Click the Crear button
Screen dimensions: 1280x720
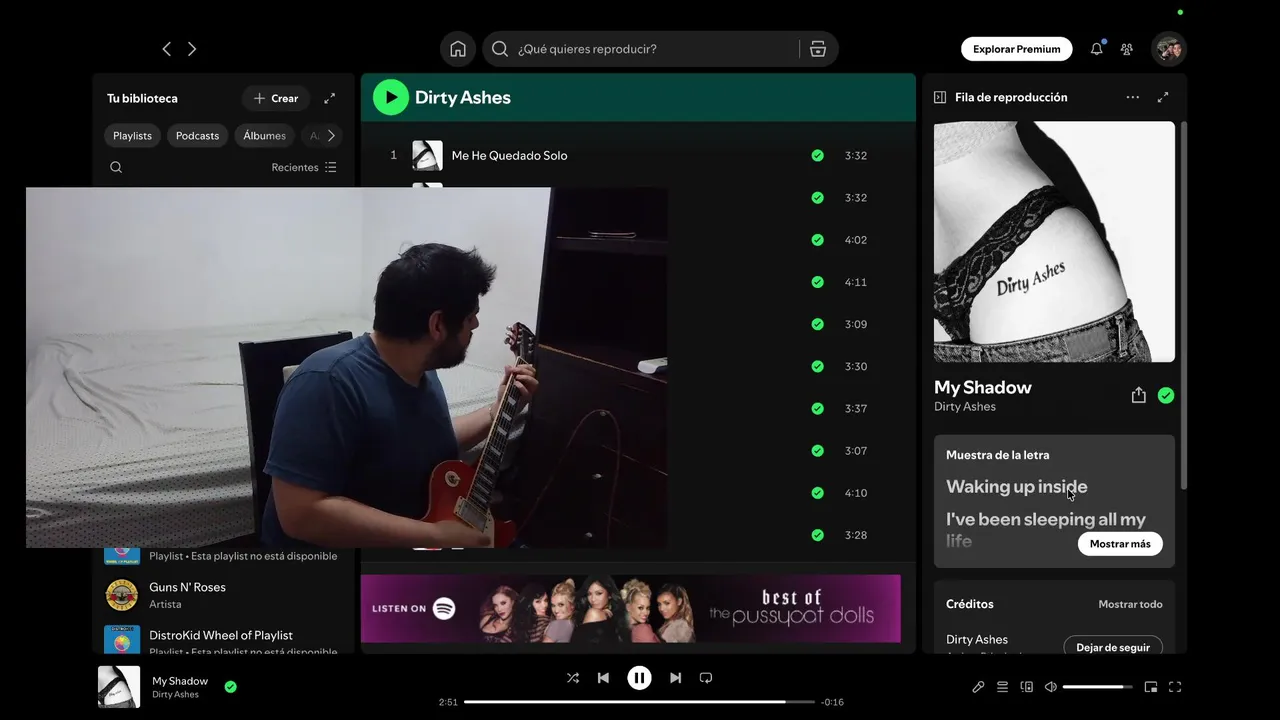(276, 98)
